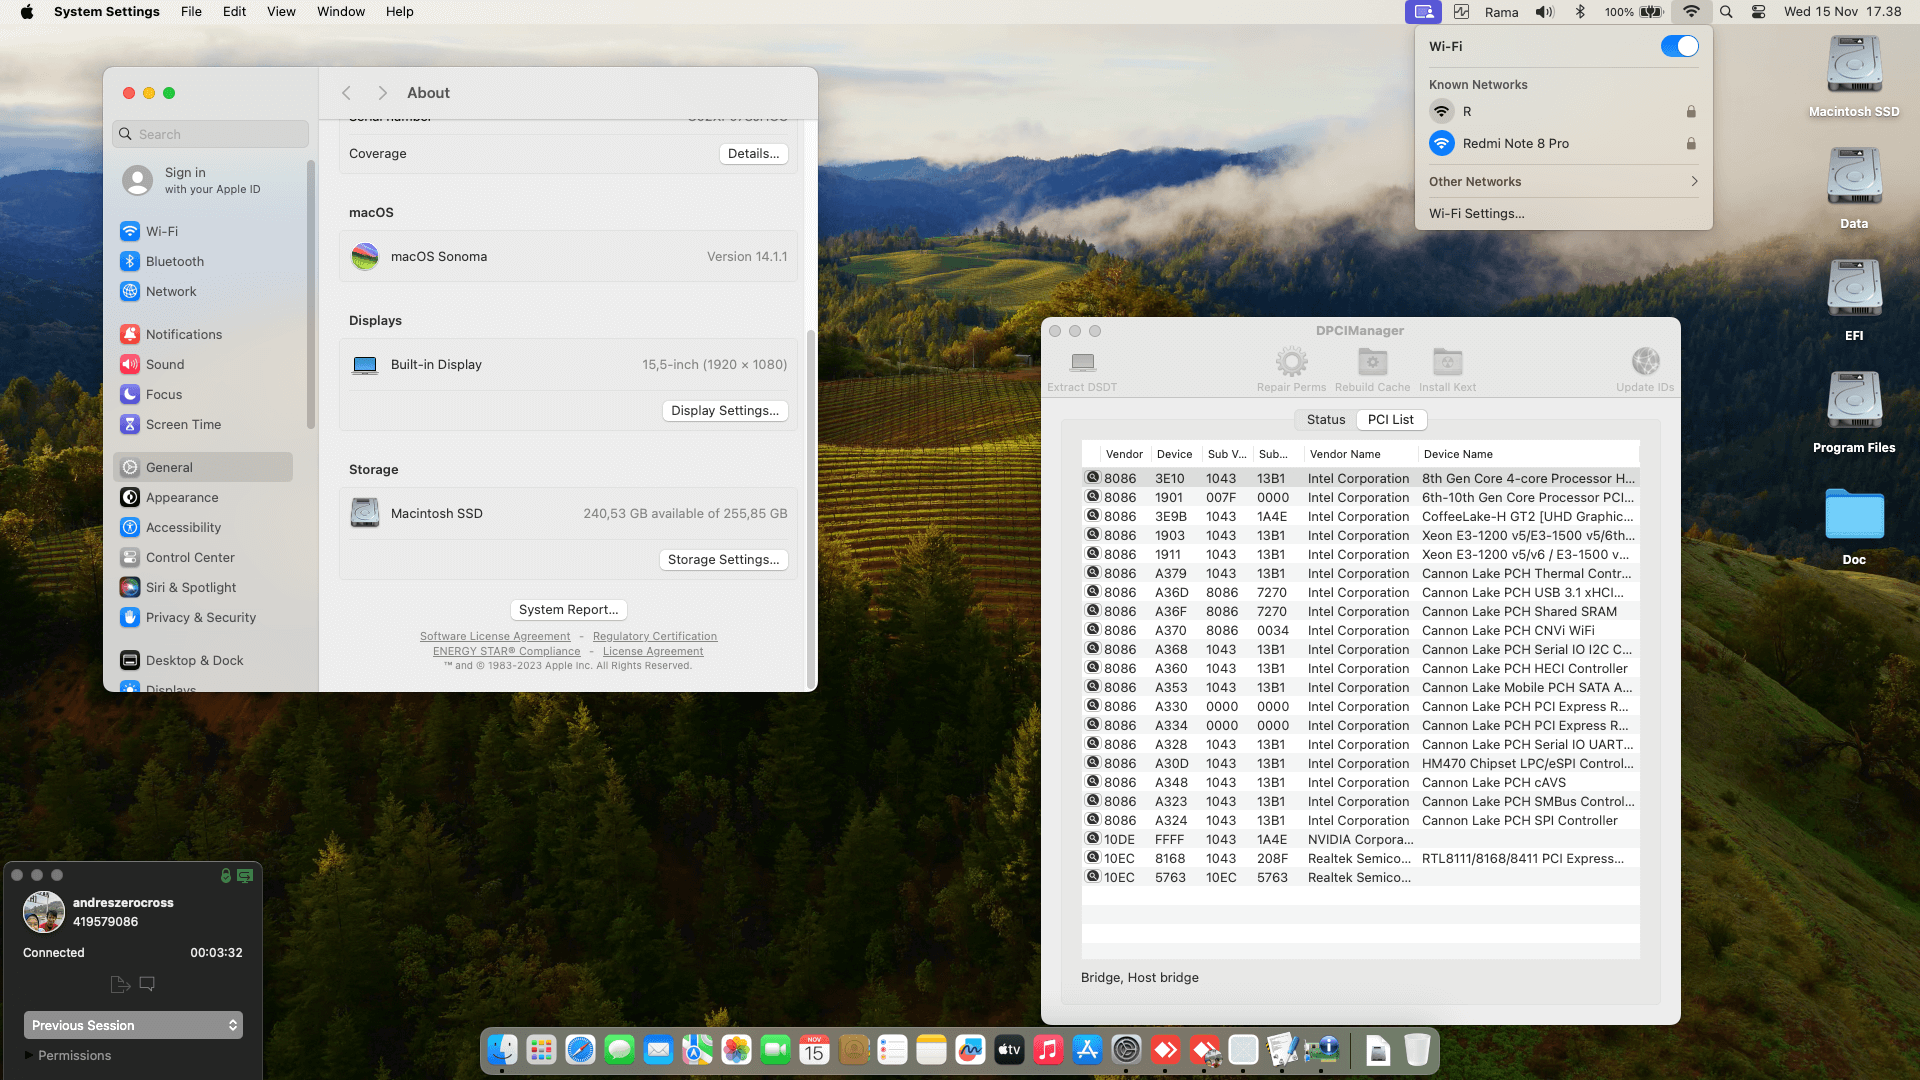This screenshot has width=1920, height=1080.
Task: Open the View menu
Action: pos(281,12)
